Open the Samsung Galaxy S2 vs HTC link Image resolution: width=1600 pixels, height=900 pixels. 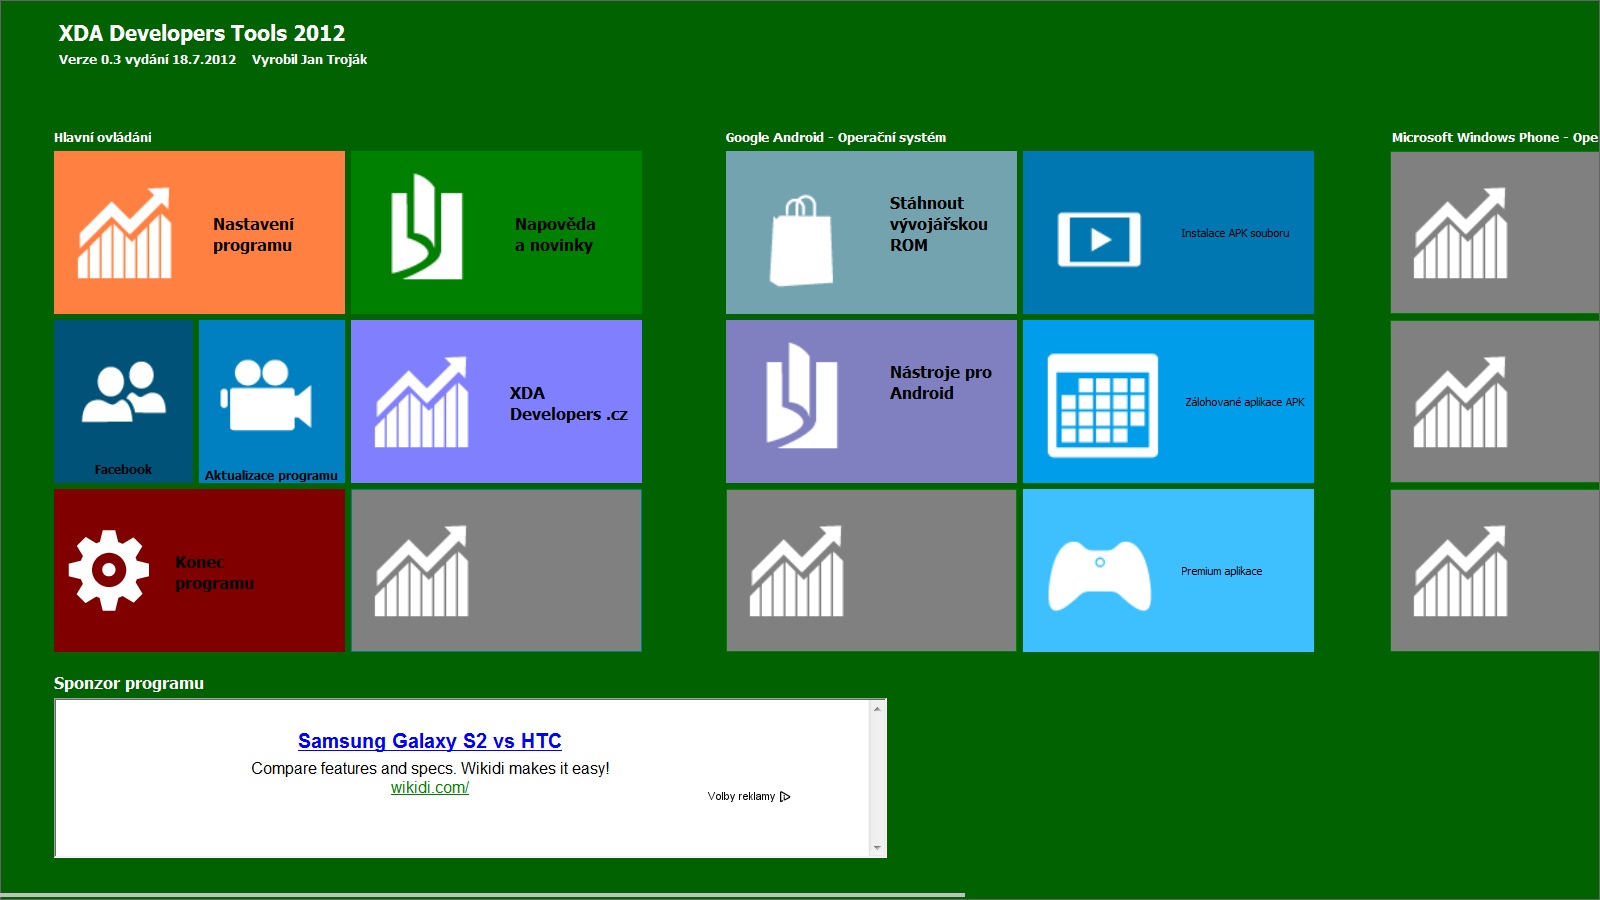[430, 741]
